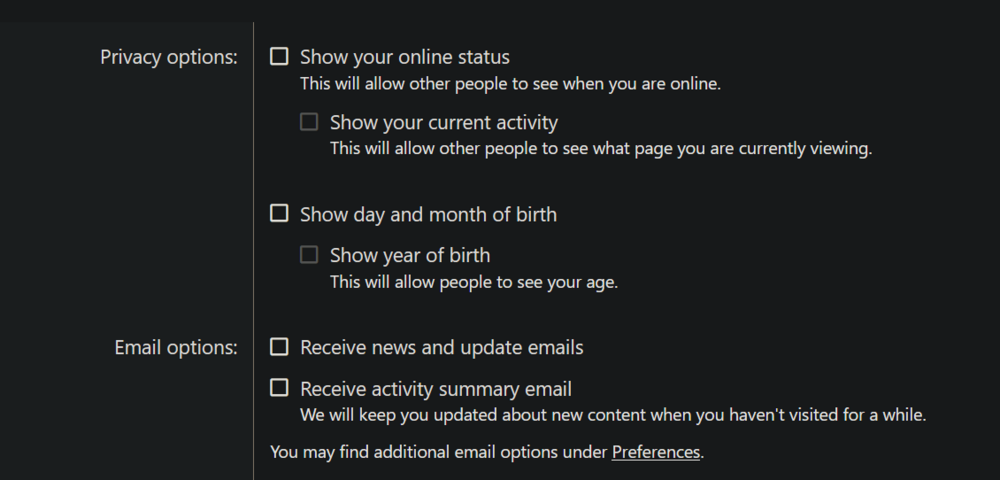1000x480 pixels.
Task: Click the 'Email options:' section heading
Action: click(x=176, y=348)
